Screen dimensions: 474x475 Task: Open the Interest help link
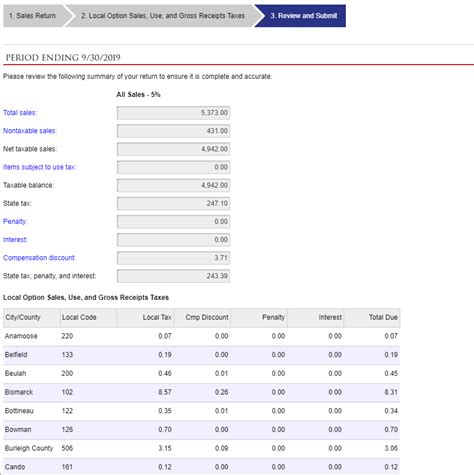point(15,239)
